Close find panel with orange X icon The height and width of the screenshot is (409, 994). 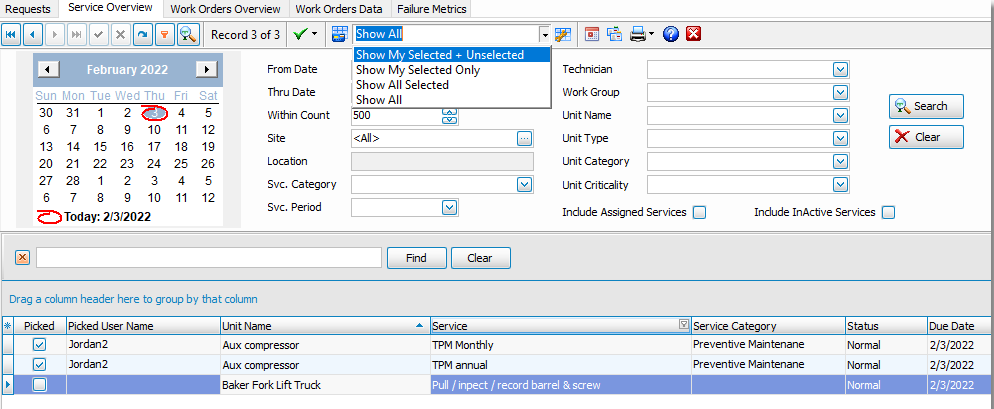tap(22, 257)
